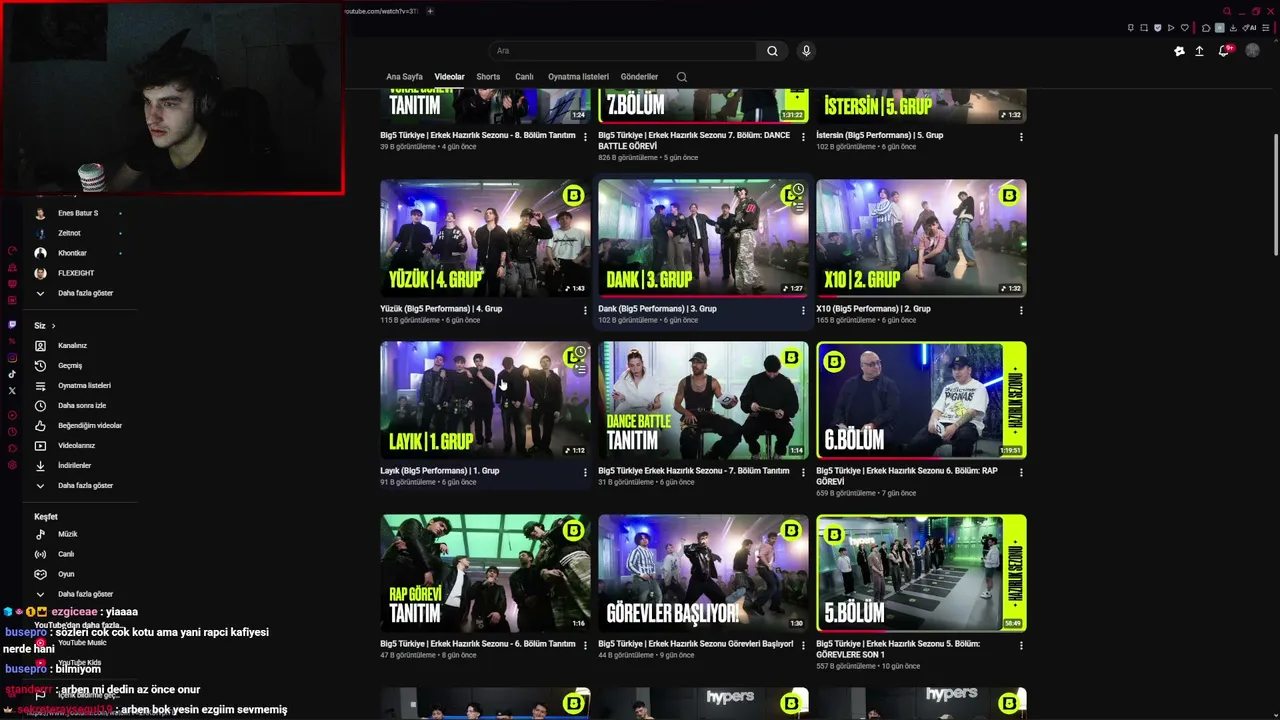
Task: Open the sparkle icon left of upload
Action: [x=1179, y=51]
